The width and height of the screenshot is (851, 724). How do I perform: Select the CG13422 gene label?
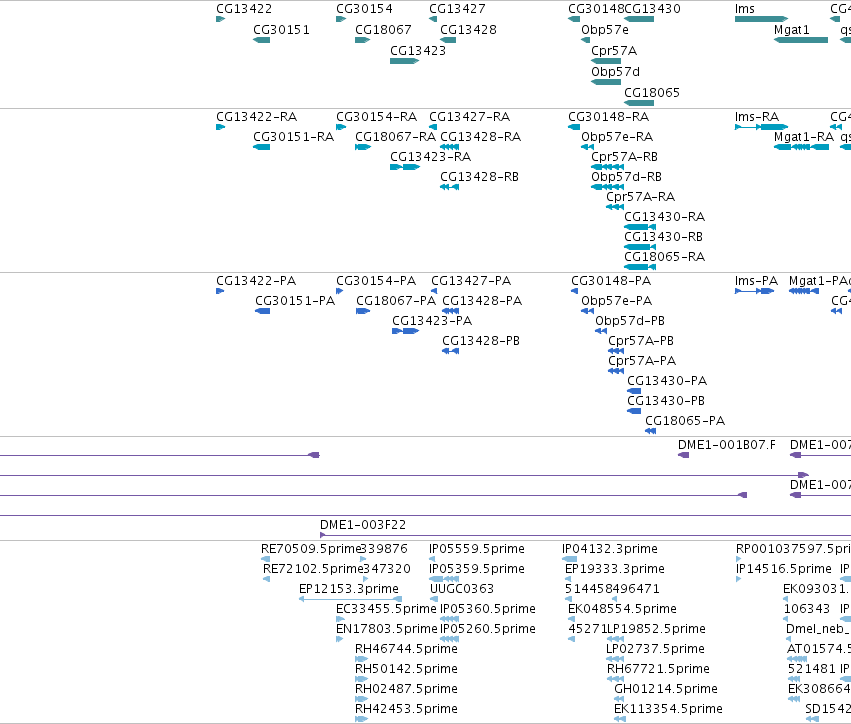point(244,9)
